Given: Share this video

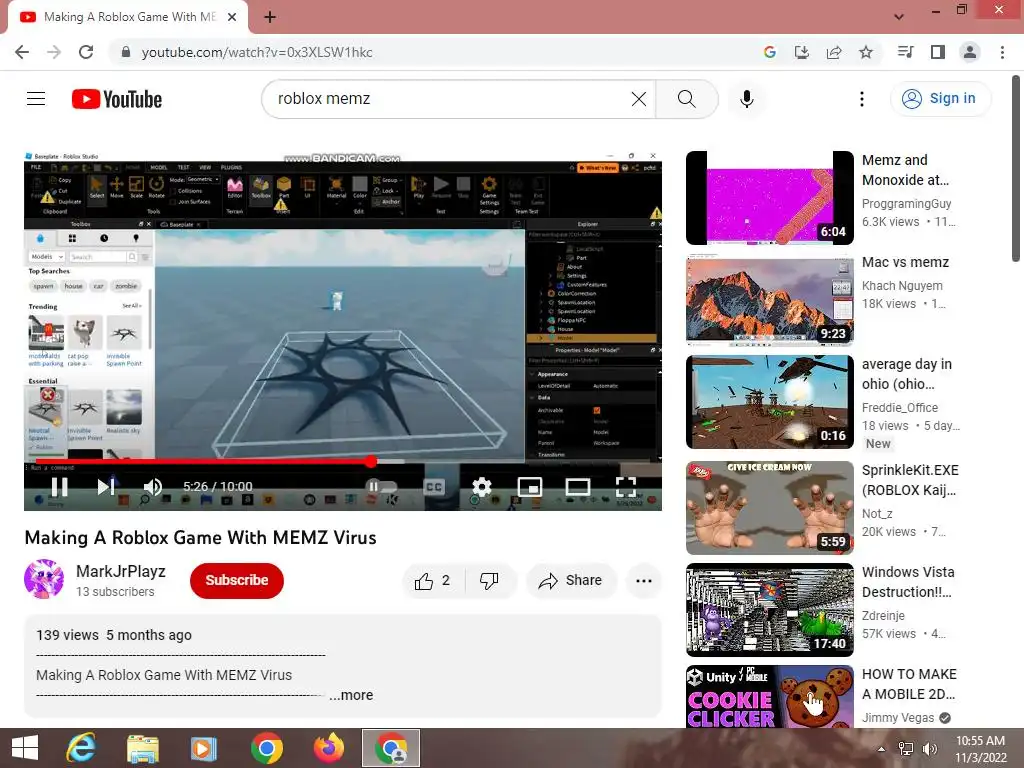Looking at the screenshot, I should tap(571, 581).
